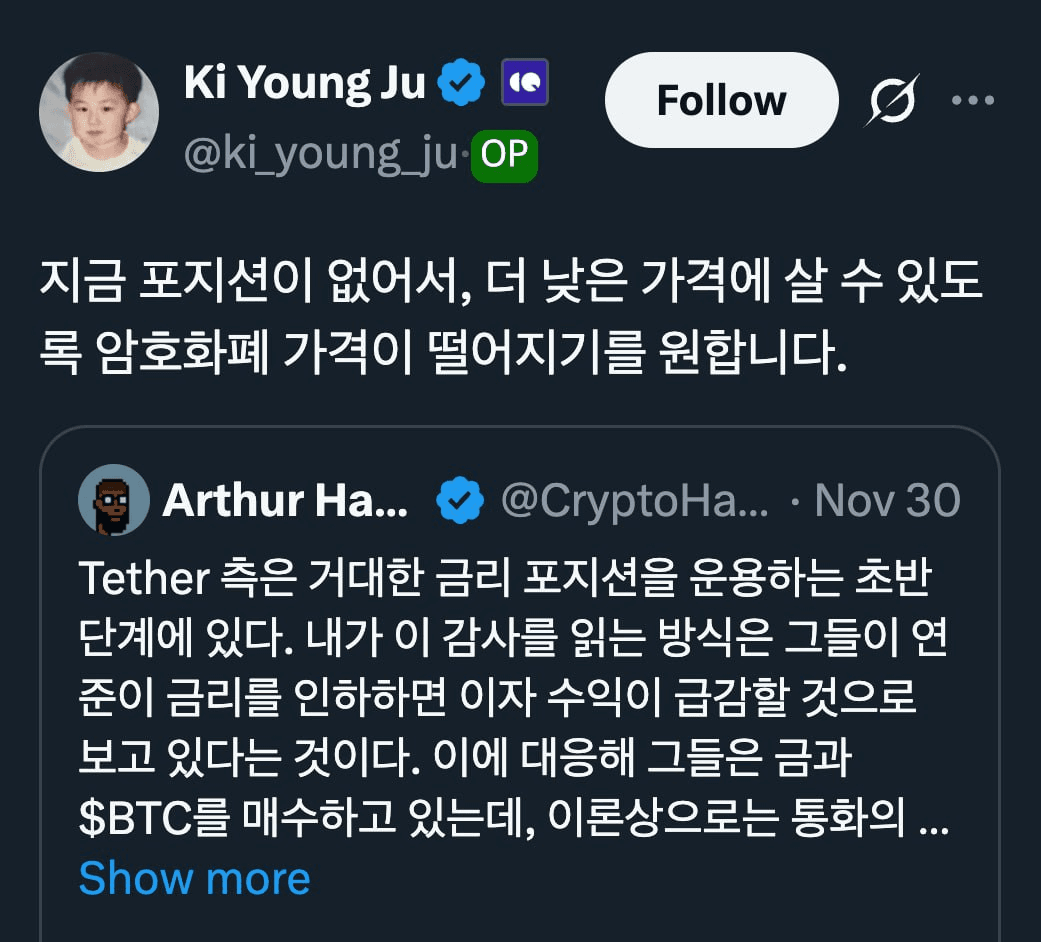Click the Grok slashed-circle icon
Viewport: 1041px width, 942px height.
[892, 101]
